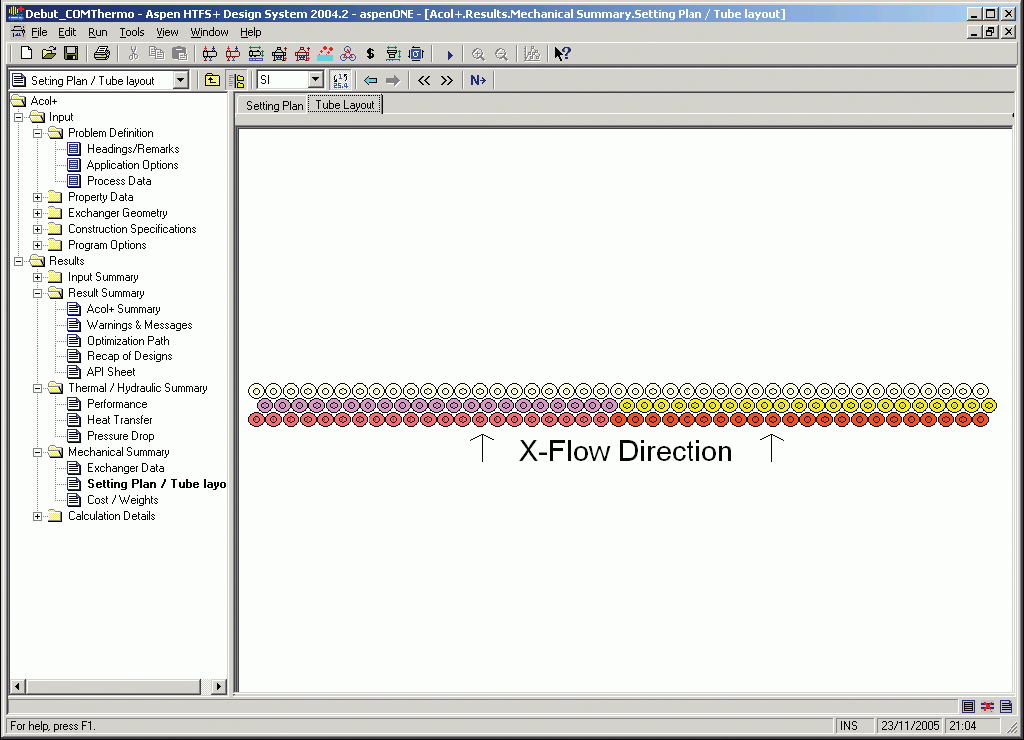Image resolution: width=1024 pixels, height=740 pixels.
Task: Open the View menu
Action: pyautogui.click(x=167, y=32)
